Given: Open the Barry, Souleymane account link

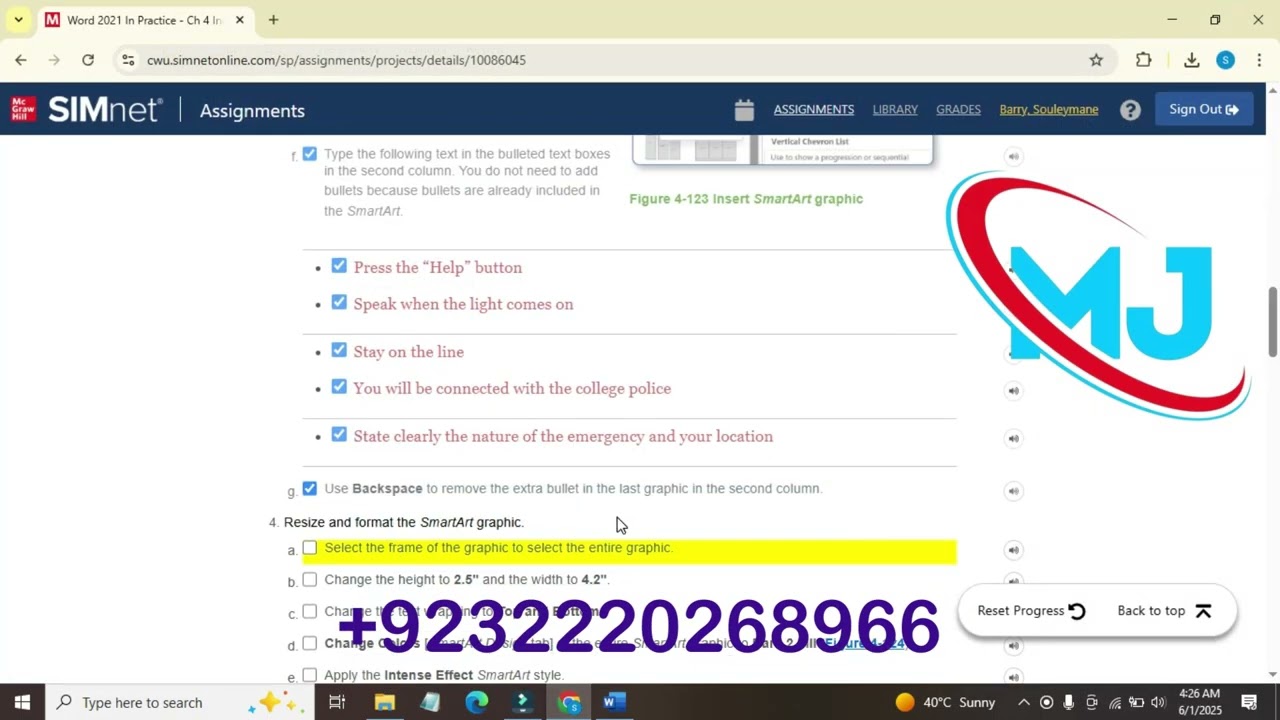Looking at the screenshot, I should pyautogui.click(x=1049, y=109).
